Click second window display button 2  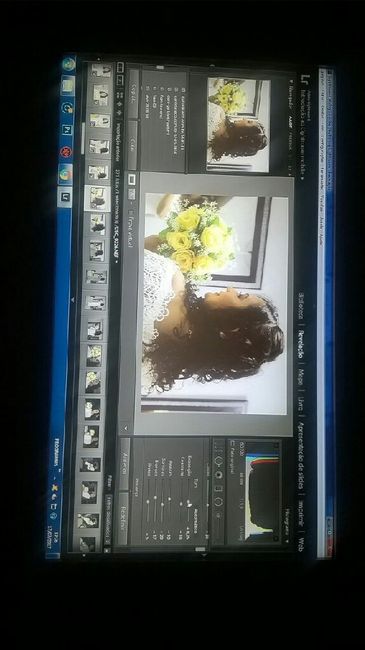pyautogui.click(x=120, y=80)
